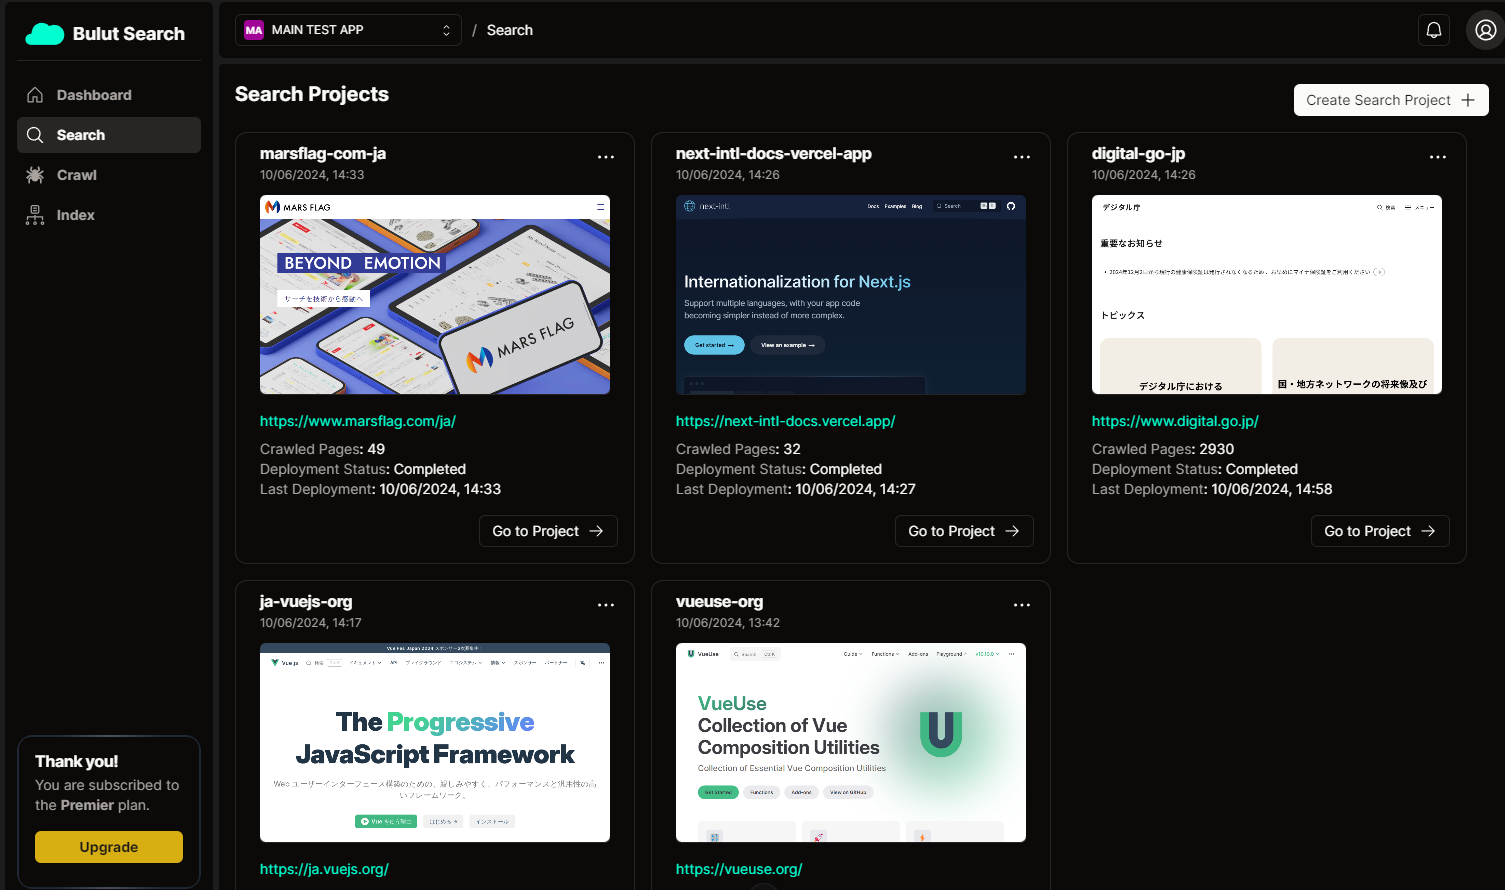
Task: Click Go to Project for marsflag-com-ja
Action: coord(548,531)
